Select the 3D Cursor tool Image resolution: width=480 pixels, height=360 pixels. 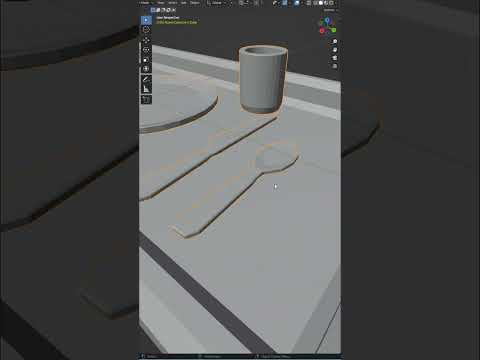tap(146, 30)
